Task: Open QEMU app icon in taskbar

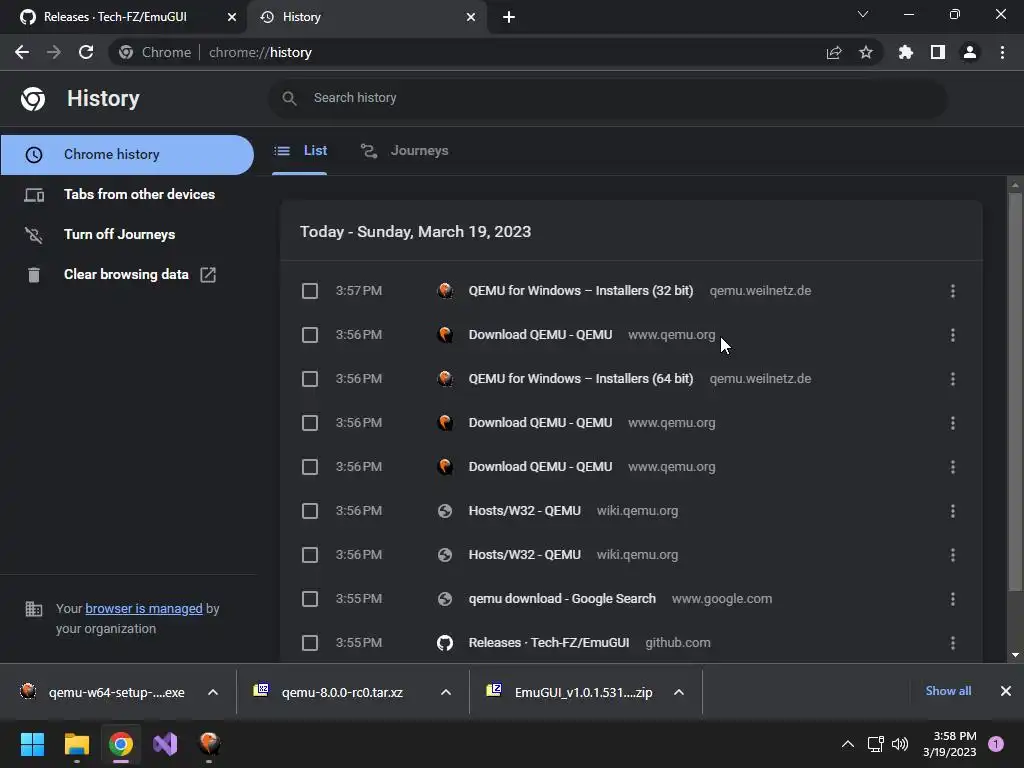Action: (209, 744)
